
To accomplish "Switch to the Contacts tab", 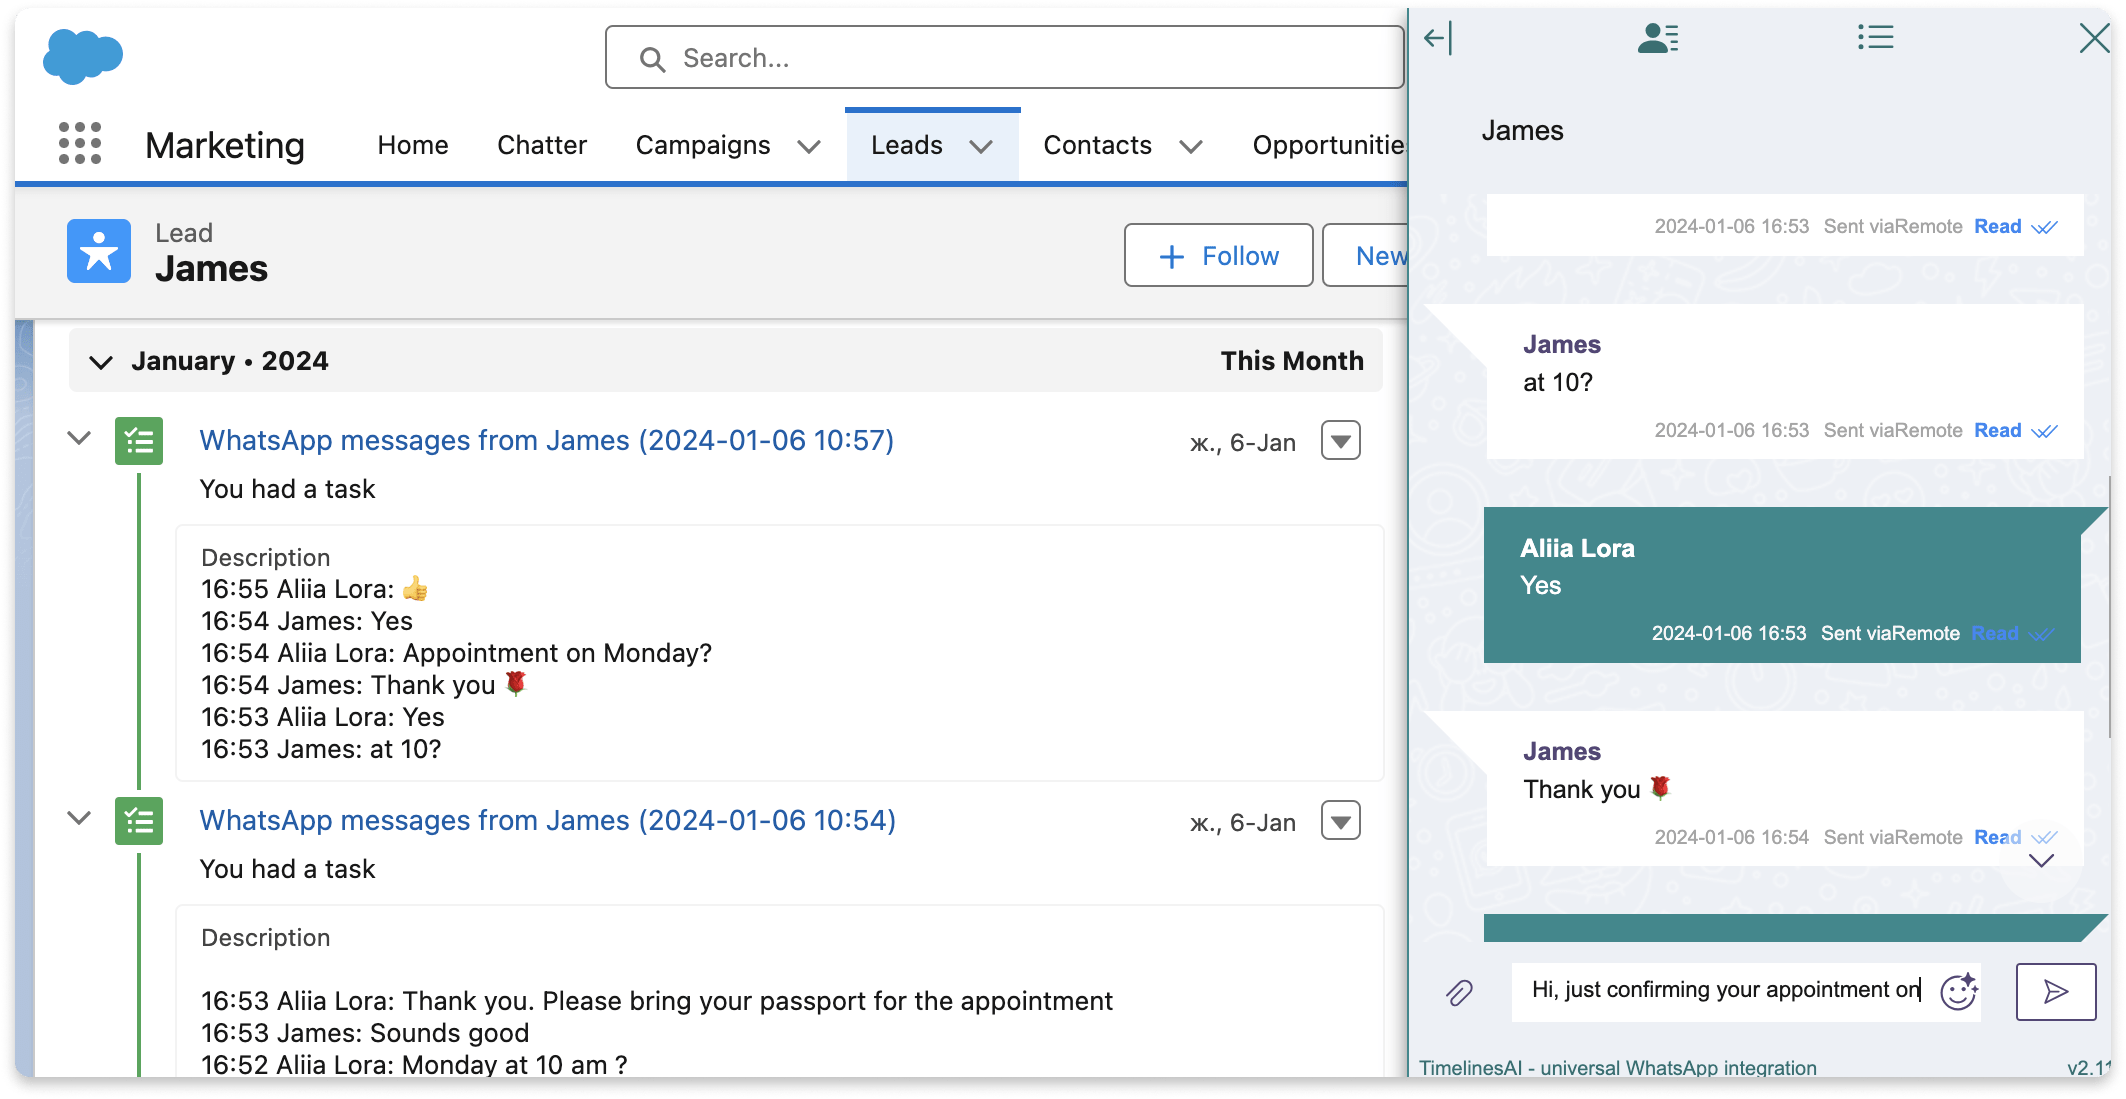I will pyautogui.click(x=1097, y=145).
